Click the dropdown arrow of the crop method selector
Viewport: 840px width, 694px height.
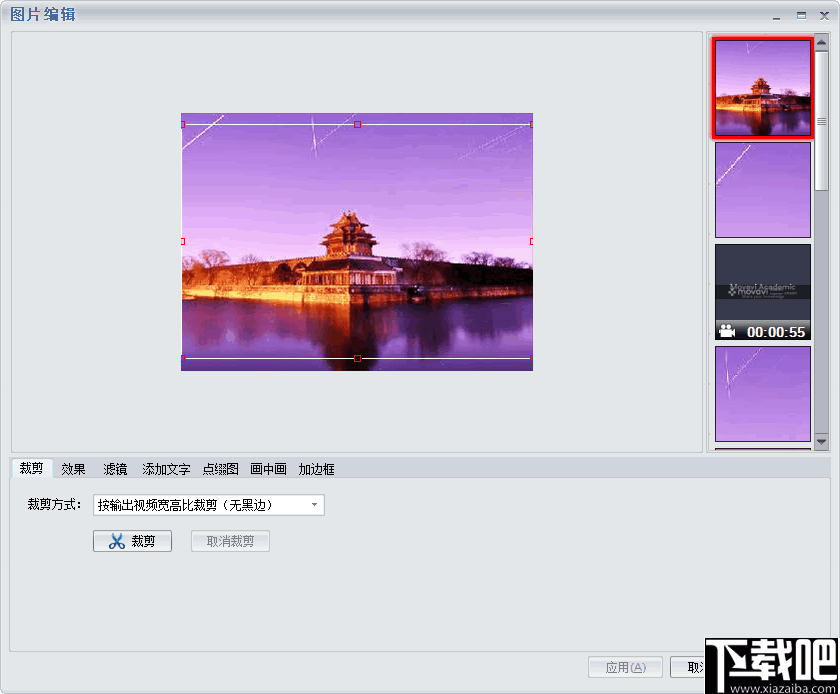tap(316, 505)
